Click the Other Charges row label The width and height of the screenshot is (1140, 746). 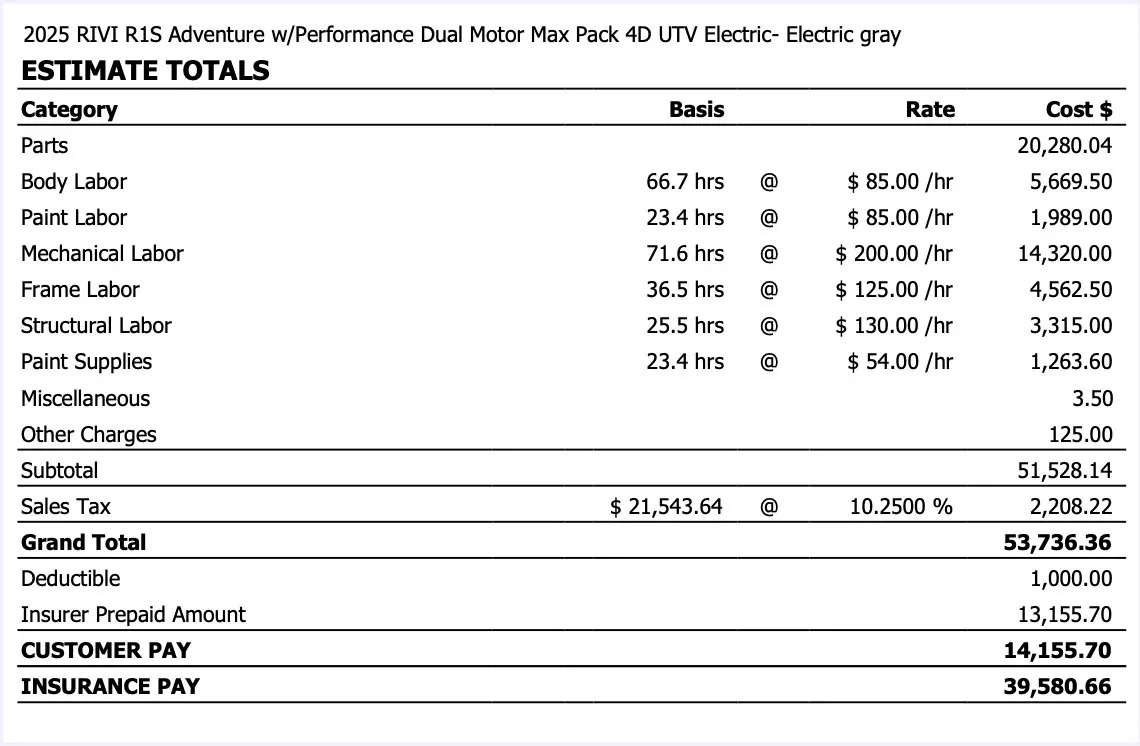(89, 434)
